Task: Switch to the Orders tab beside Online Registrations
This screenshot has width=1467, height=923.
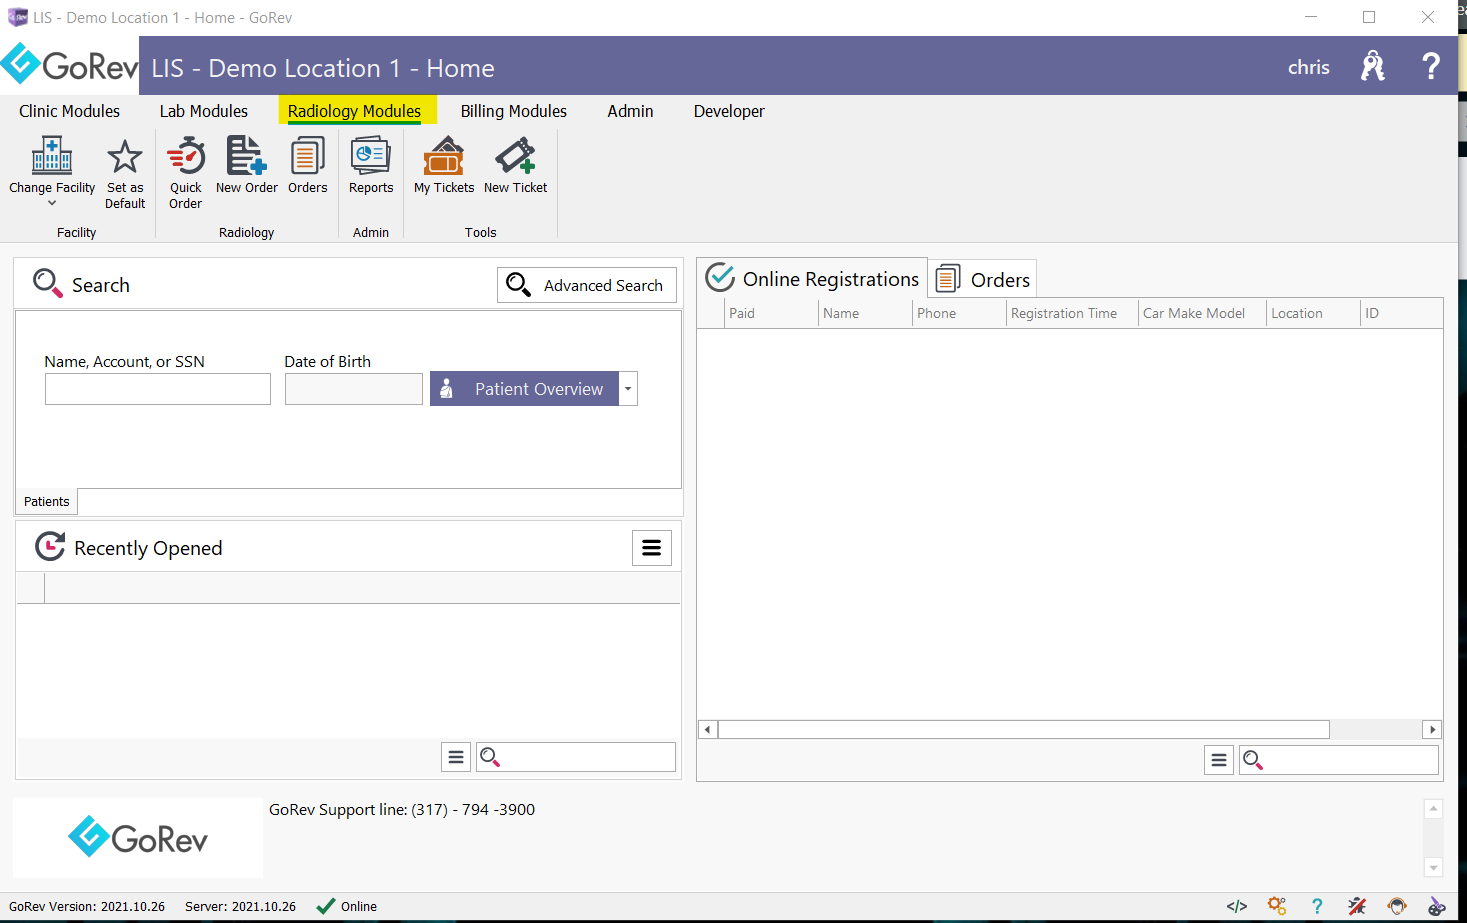Action: point(982,278)
